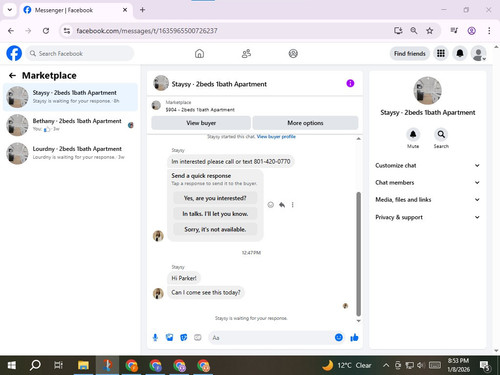500x375 pixels.
Task: Go to Facebook Home icon
Action: click(x=199, y=53)
